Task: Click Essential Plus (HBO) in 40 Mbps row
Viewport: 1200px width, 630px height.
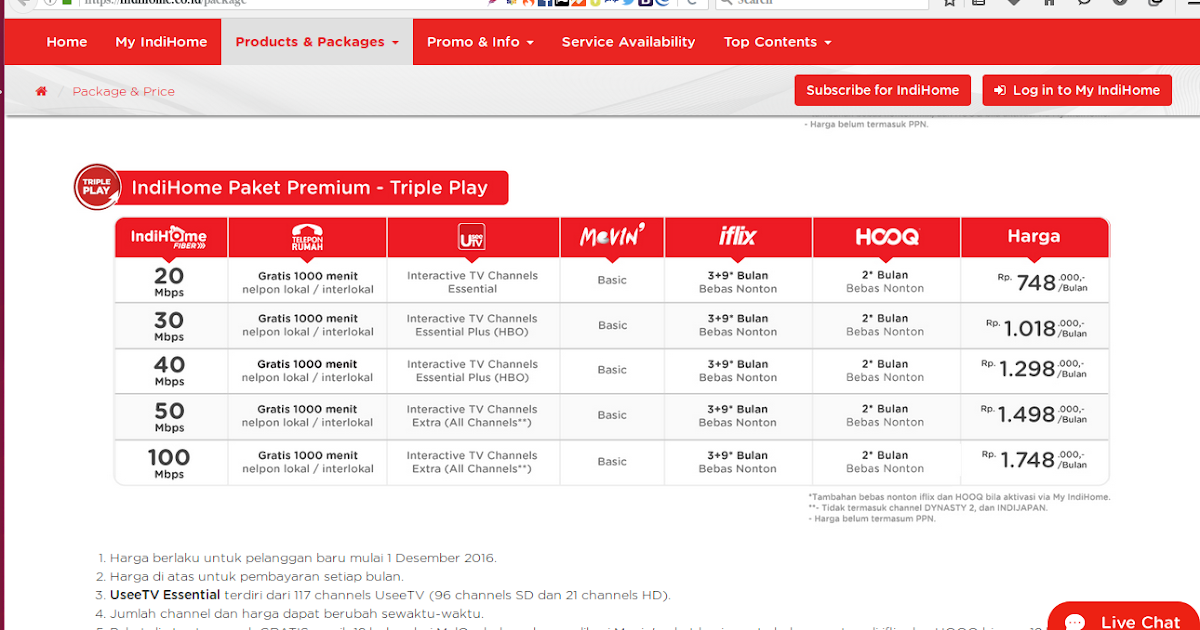Action: pos(472,378)
